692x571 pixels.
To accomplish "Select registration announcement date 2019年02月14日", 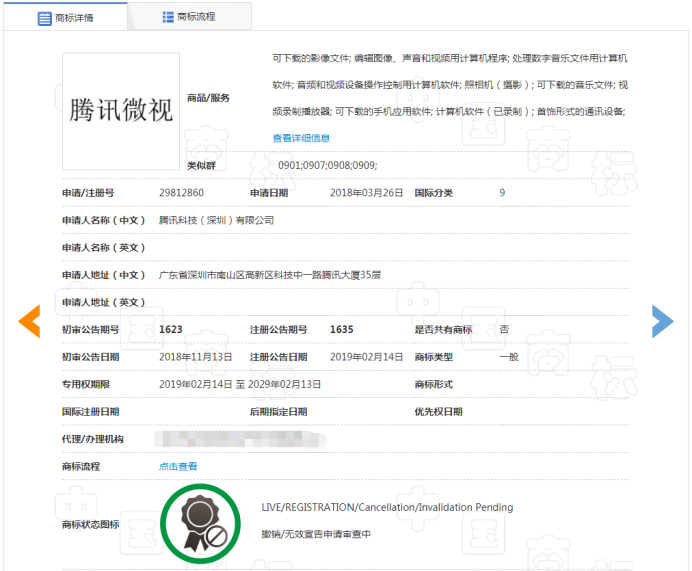I will pos(366,357).
